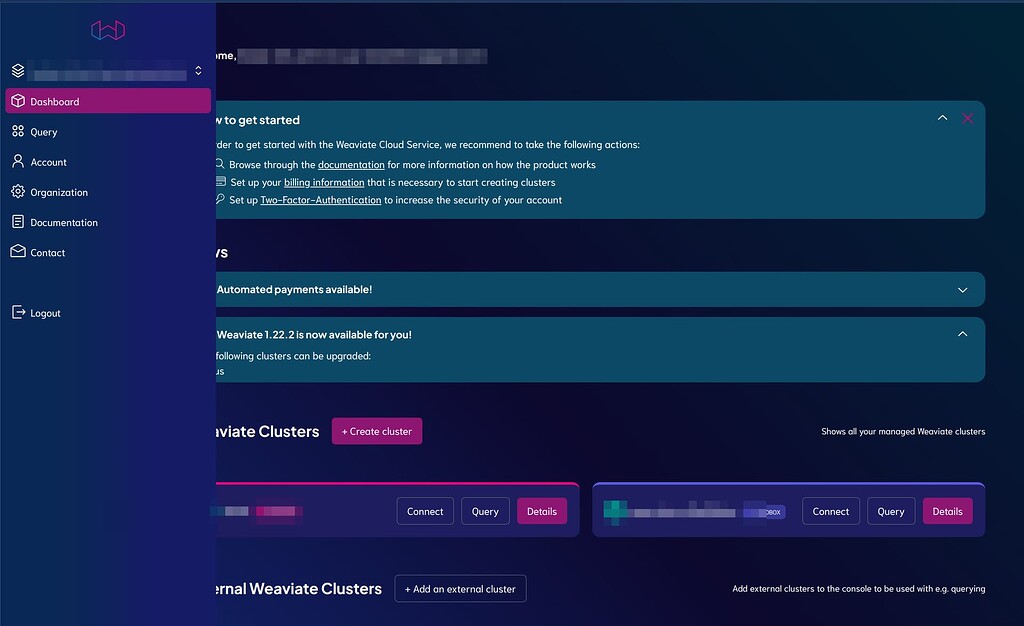
Task: Open the organization switcher dropdown
Action: click(198, 72)
